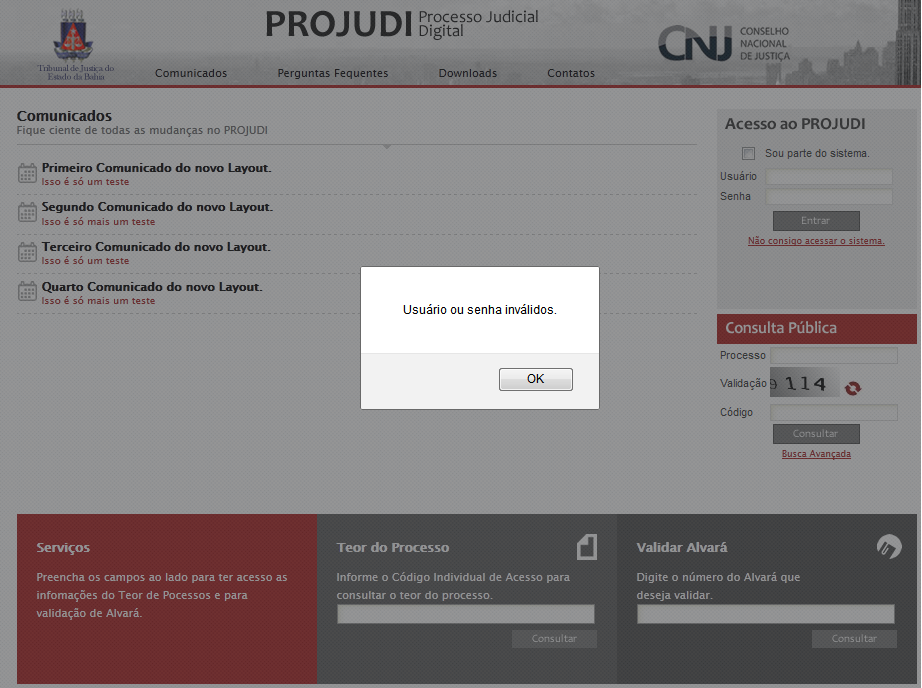Viewport: 922px width, 688px height.
Task: Focus the Usuário input field
Action: 828,177
